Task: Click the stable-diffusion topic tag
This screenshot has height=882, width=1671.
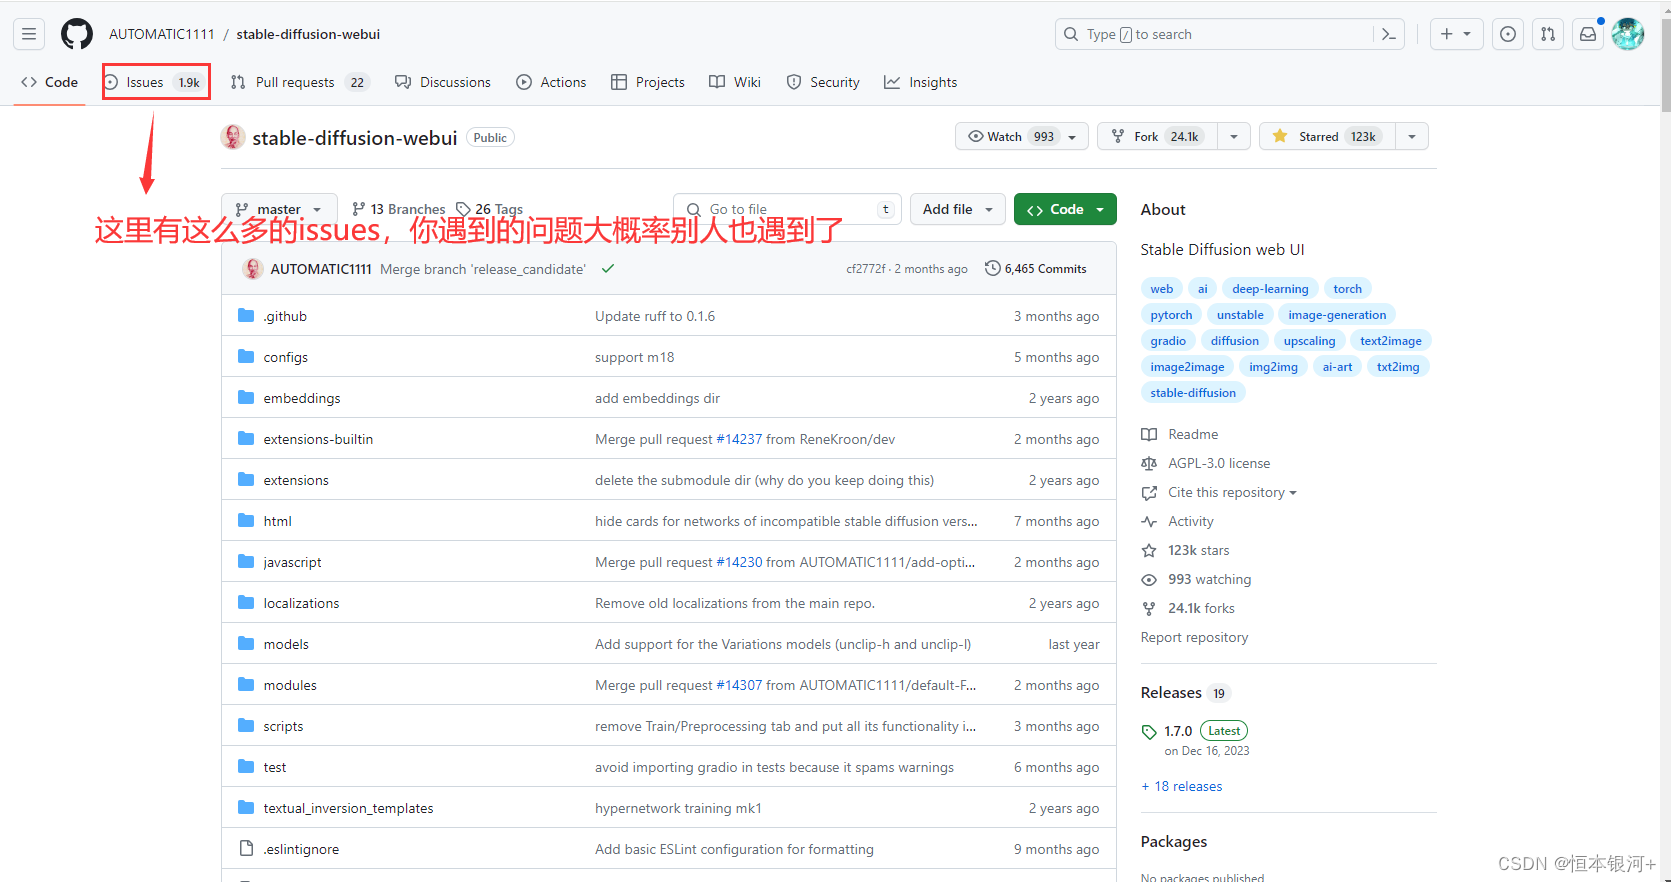Action: click(1193, 393)
